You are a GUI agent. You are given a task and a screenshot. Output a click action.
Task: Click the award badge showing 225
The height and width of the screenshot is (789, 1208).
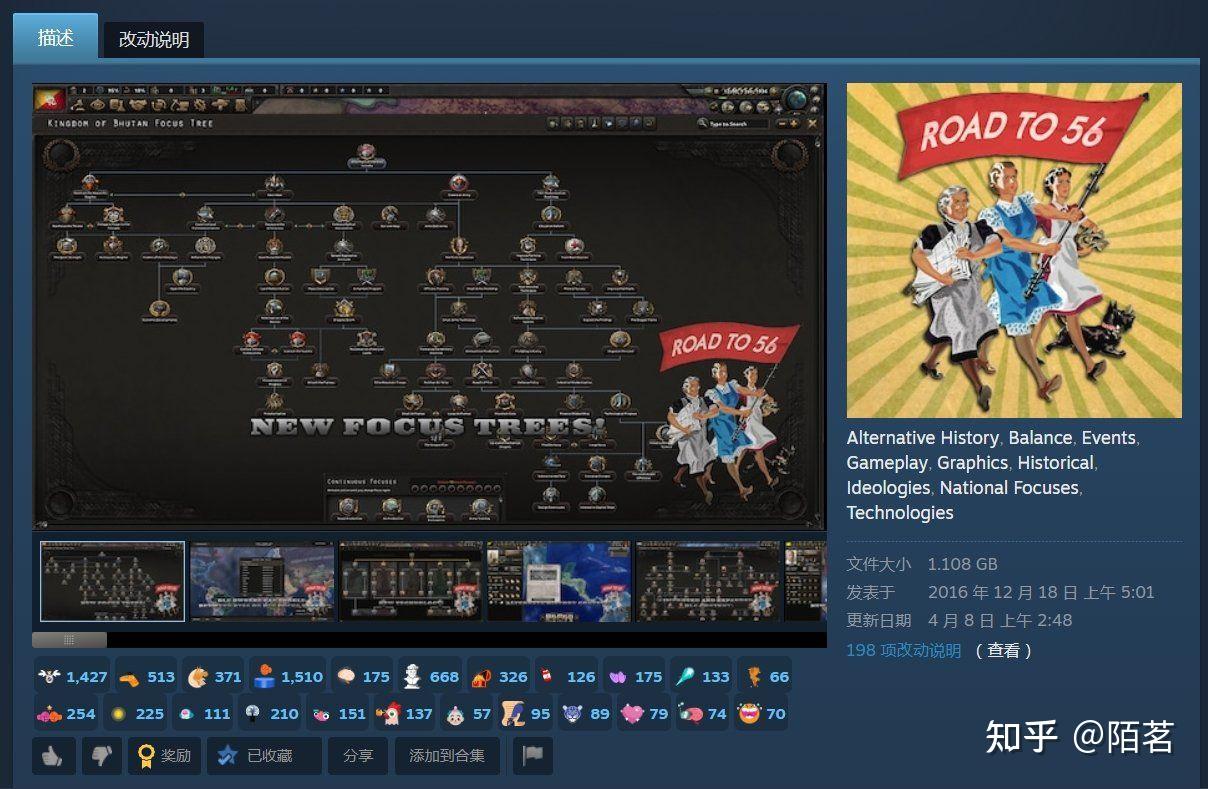(x=135, y=714)
